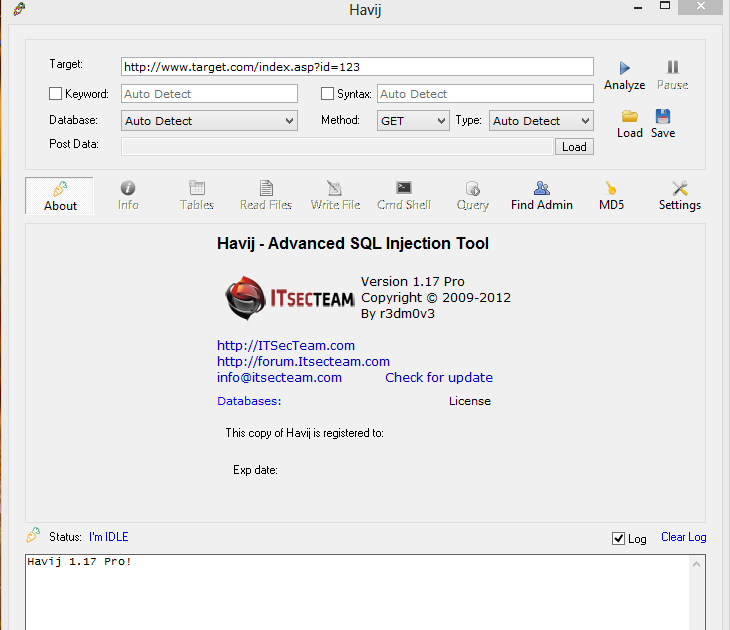The width and height of the screenshot is (730, 630).
Task: Click the Version 1.17 Pro text
Action: click(x=412, y=282)
